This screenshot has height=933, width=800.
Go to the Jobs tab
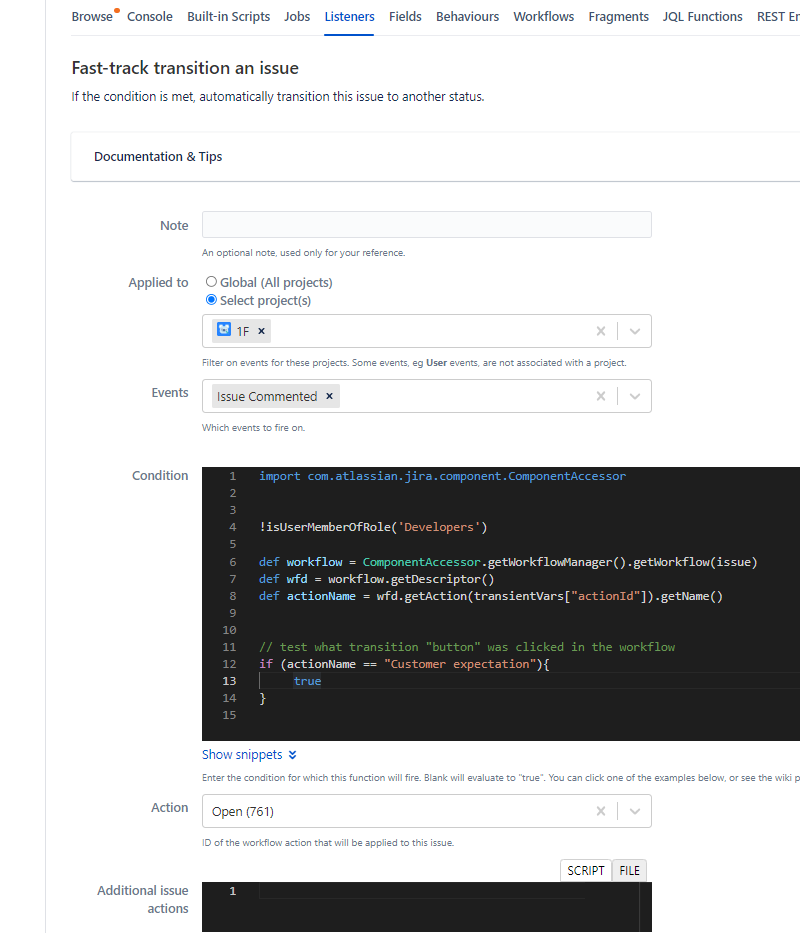(296, 17)
